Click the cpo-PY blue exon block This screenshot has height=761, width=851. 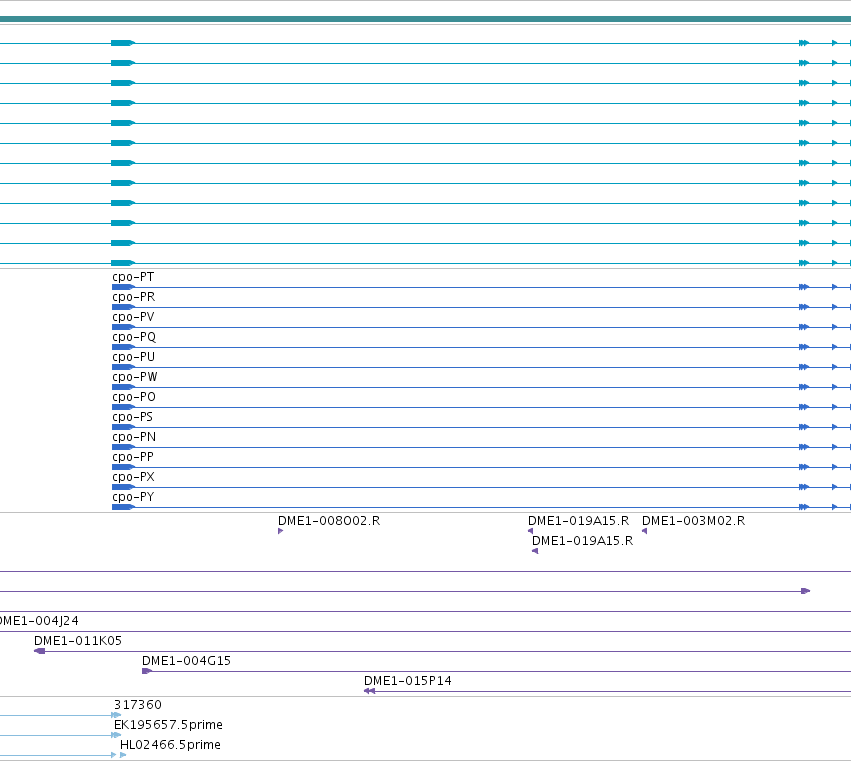coord(123,507)
